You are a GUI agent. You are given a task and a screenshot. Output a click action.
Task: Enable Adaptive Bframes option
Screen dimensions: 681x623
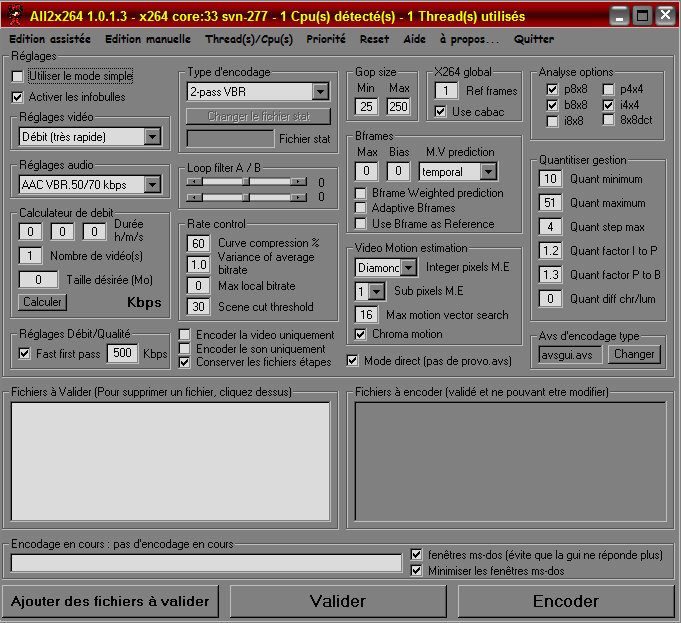coord(362,208)
